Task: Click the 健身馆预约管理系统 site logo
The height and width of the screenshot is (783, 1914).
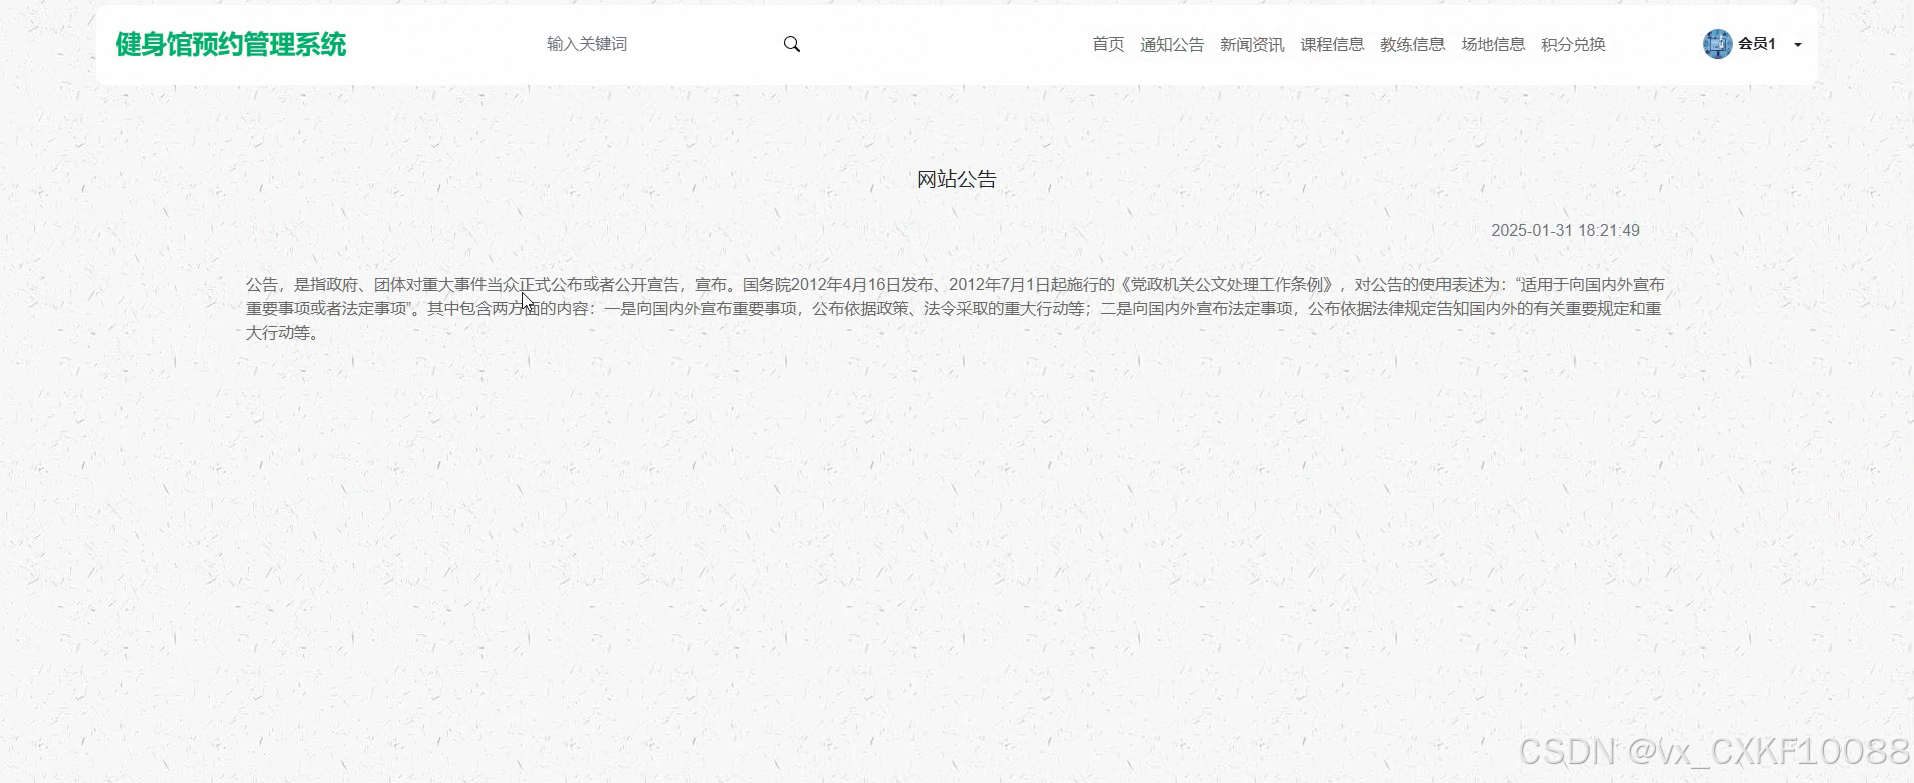Action: pos(231,44)
